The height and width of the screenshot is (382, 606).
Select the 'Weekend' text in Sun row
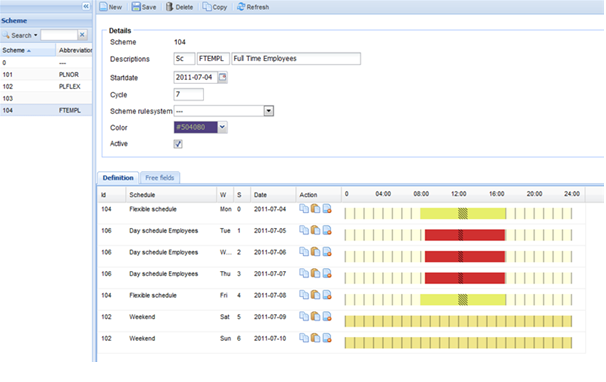[x=142, y=338]
